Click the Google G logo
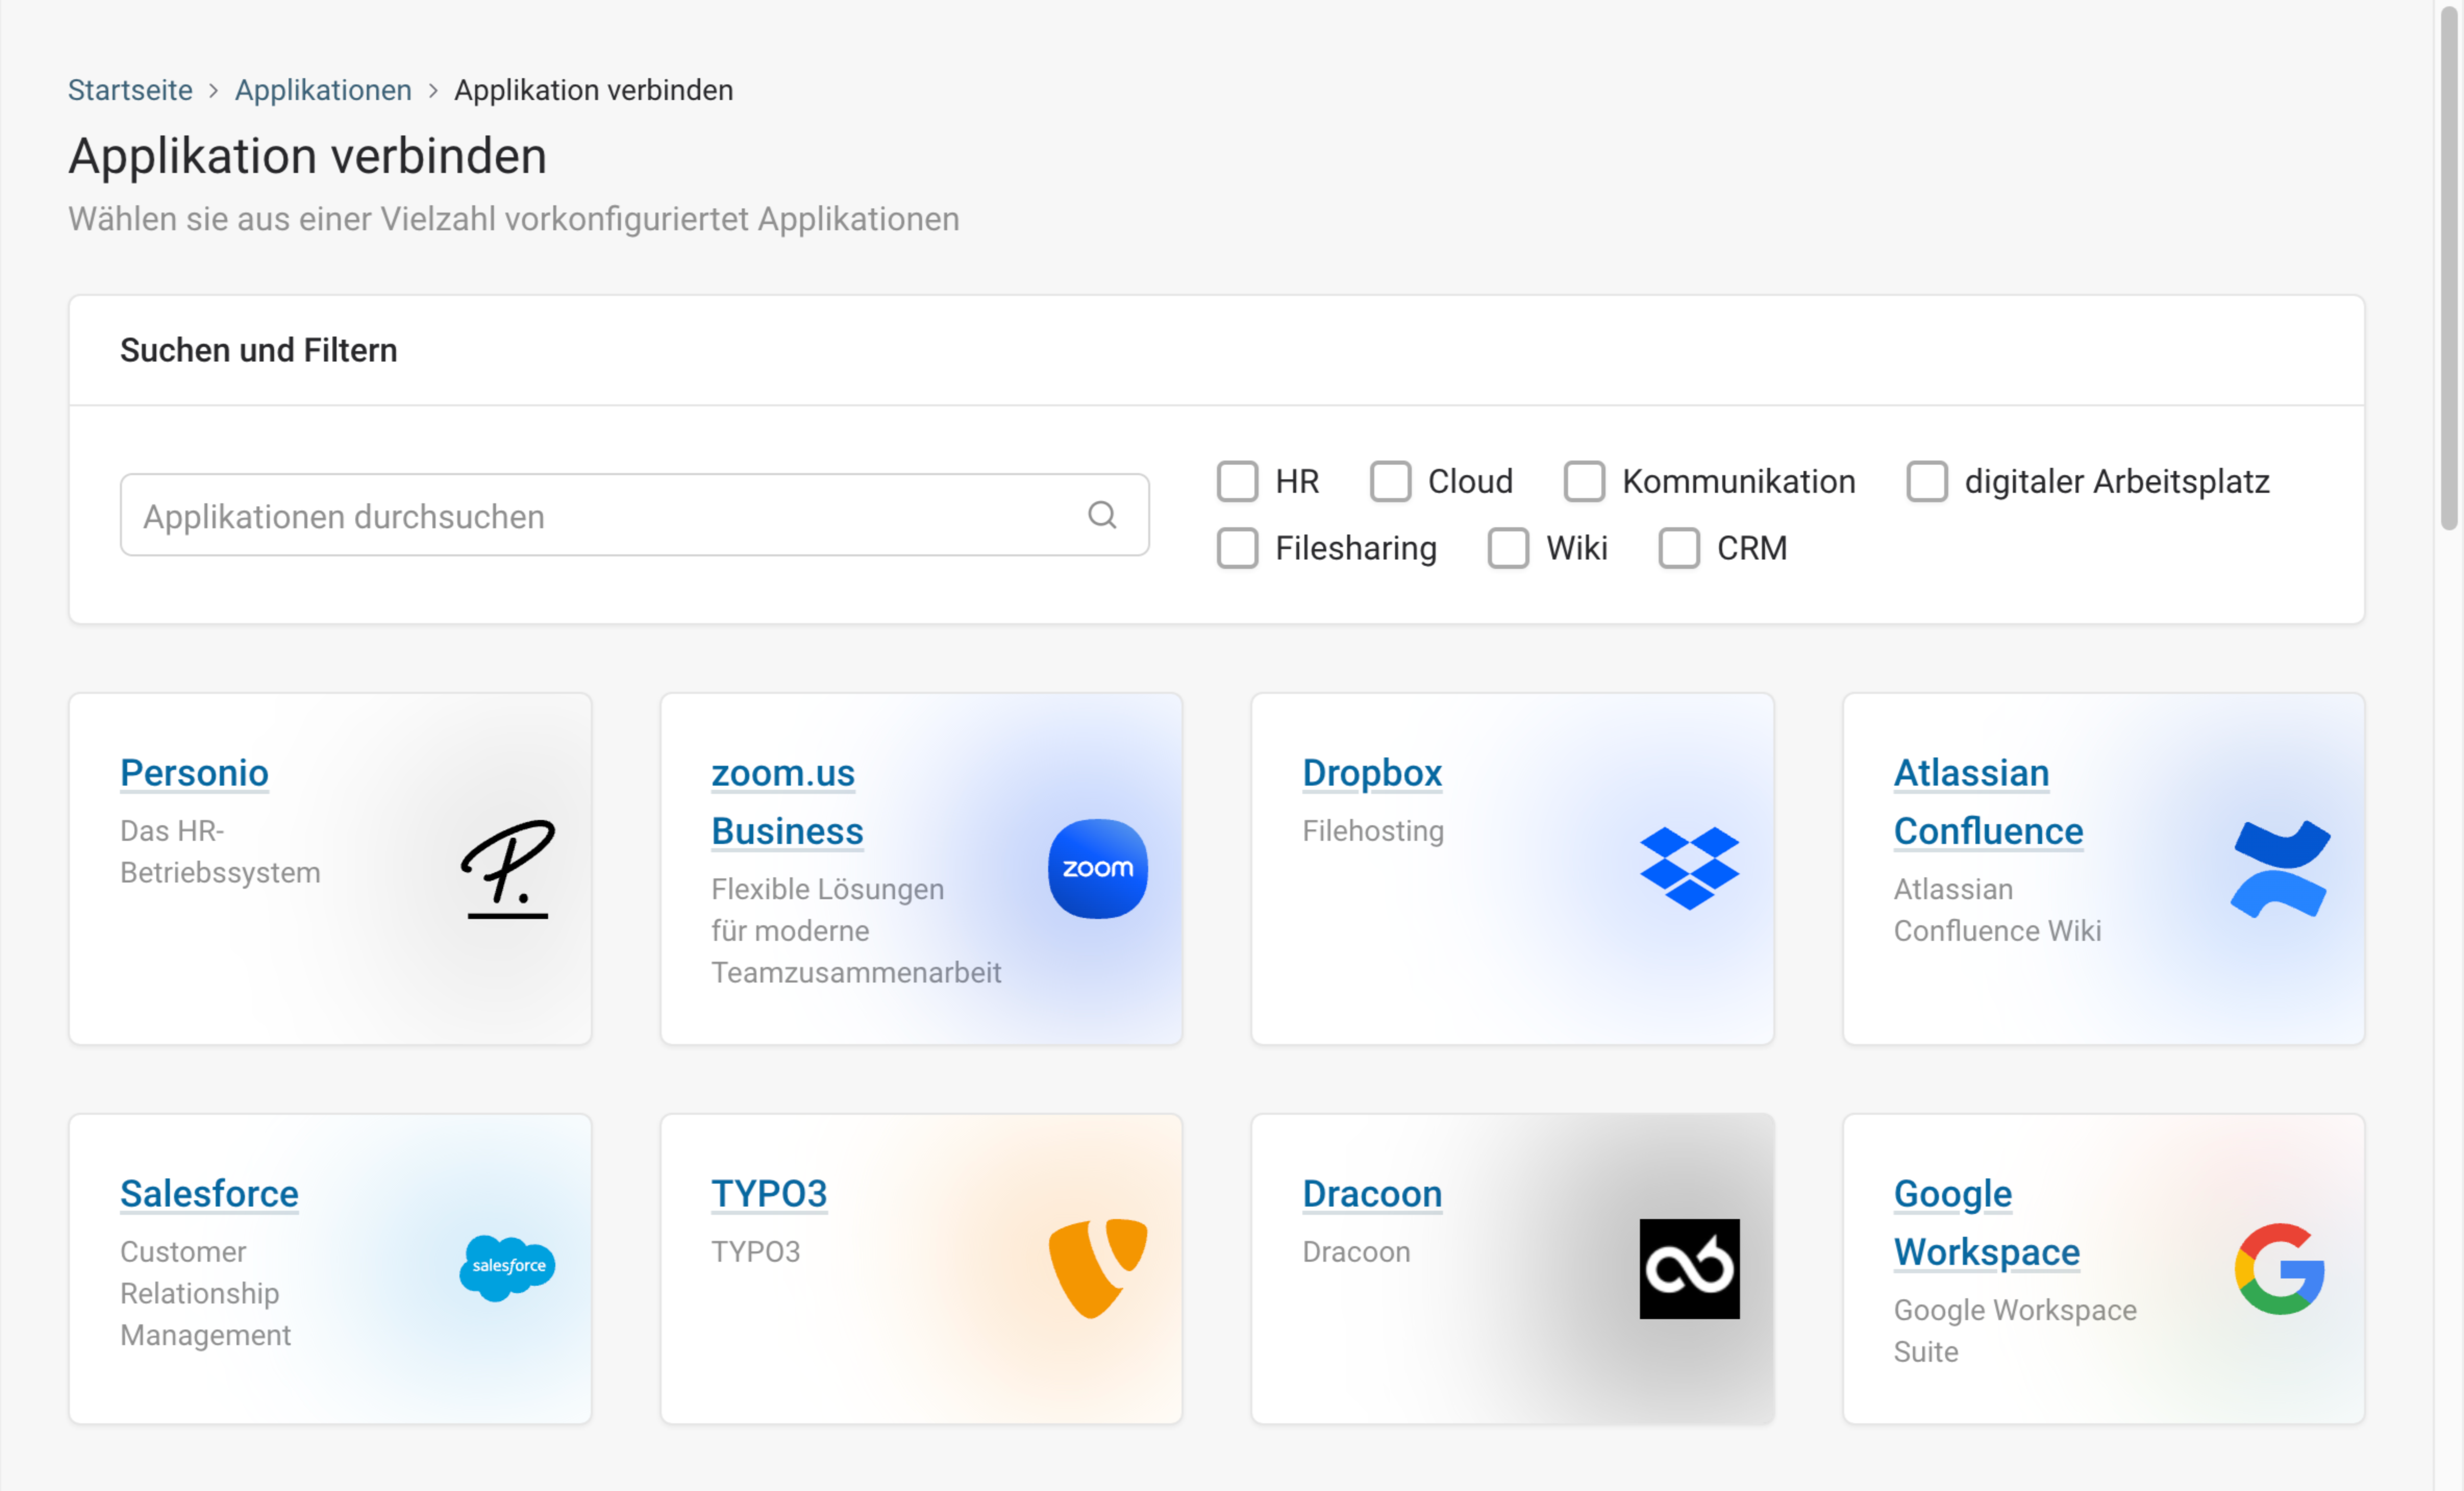The image size is (2464, 1491). pos(2279,1267)
